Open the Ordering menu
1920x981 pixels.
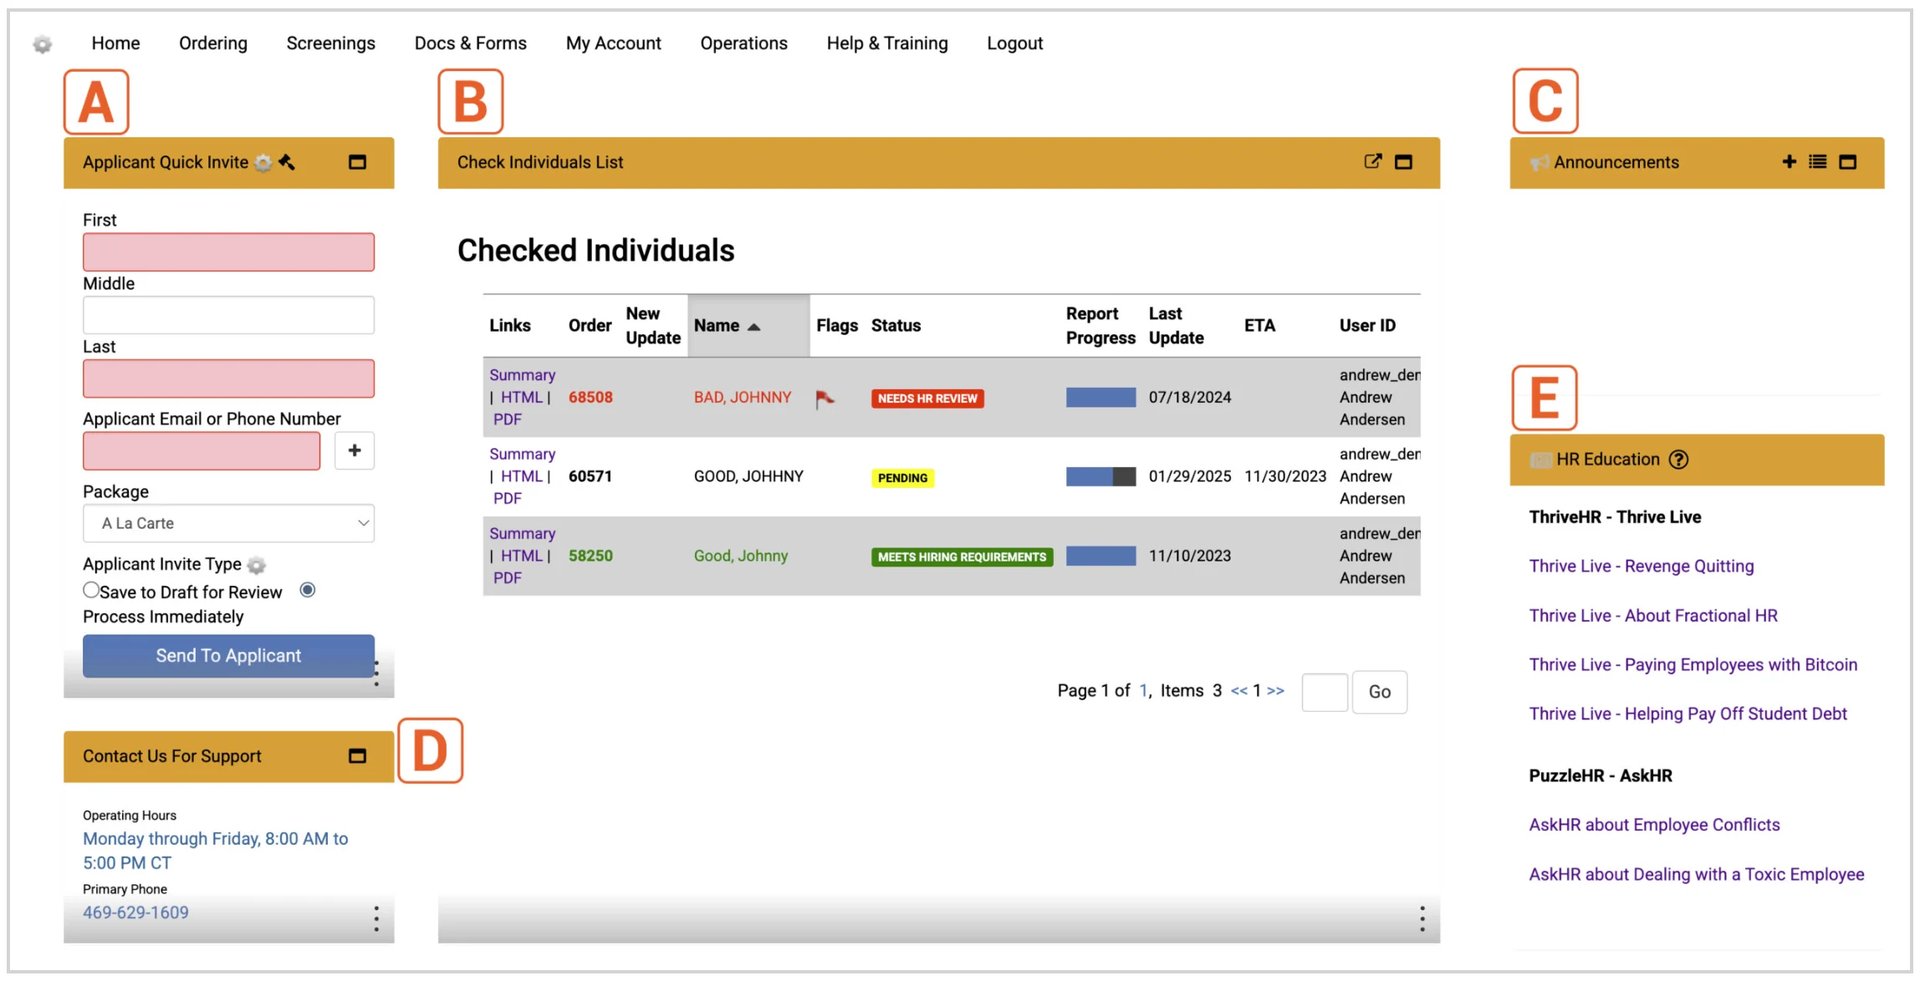(x=213, y=43)
